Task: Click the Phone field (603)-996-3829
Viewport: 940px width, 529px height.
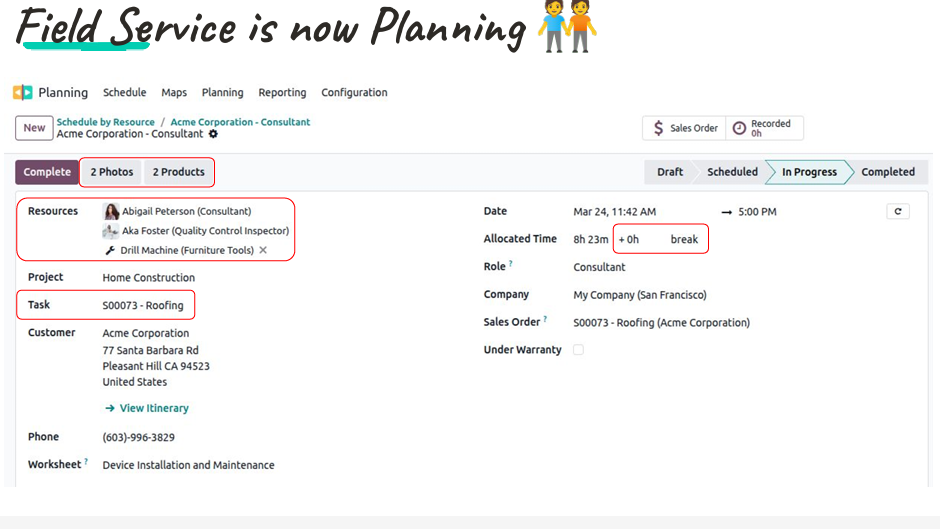Action: point(138,437)
